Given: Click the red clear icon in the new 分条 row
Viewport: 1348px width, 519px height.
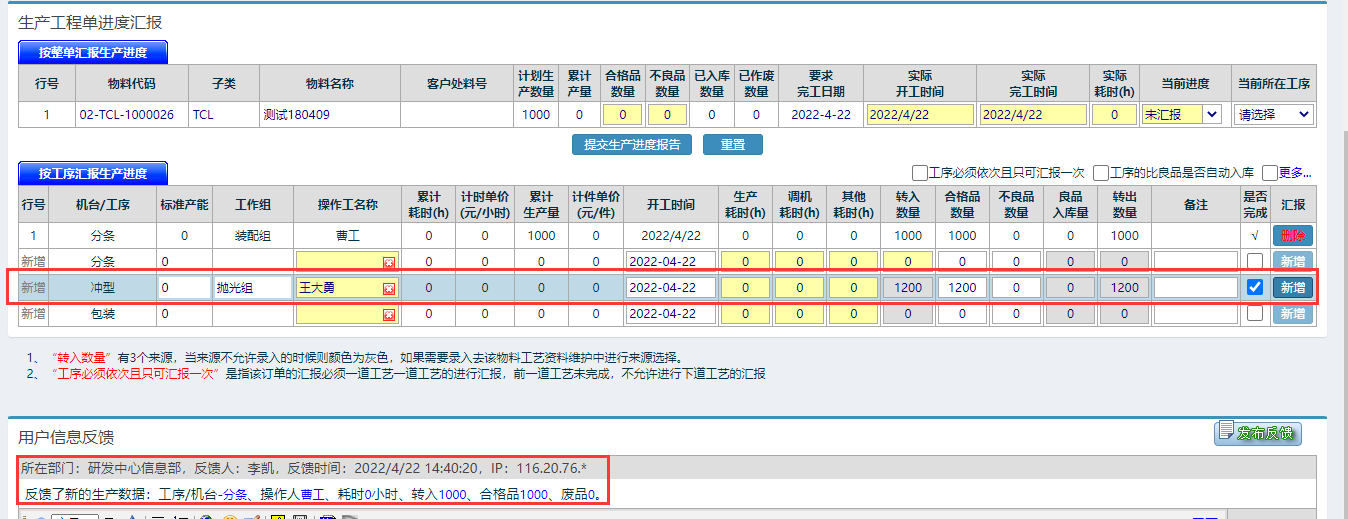Looking at the screenshot, I should coord(389,262).
